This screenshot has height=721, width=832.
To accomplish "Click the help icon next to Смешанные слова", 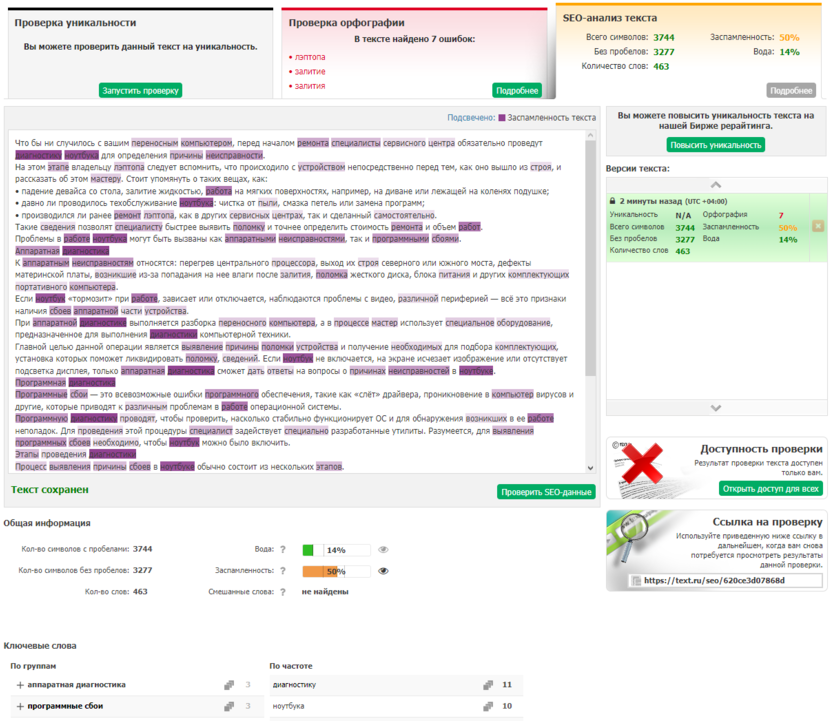I will [283, 592].
